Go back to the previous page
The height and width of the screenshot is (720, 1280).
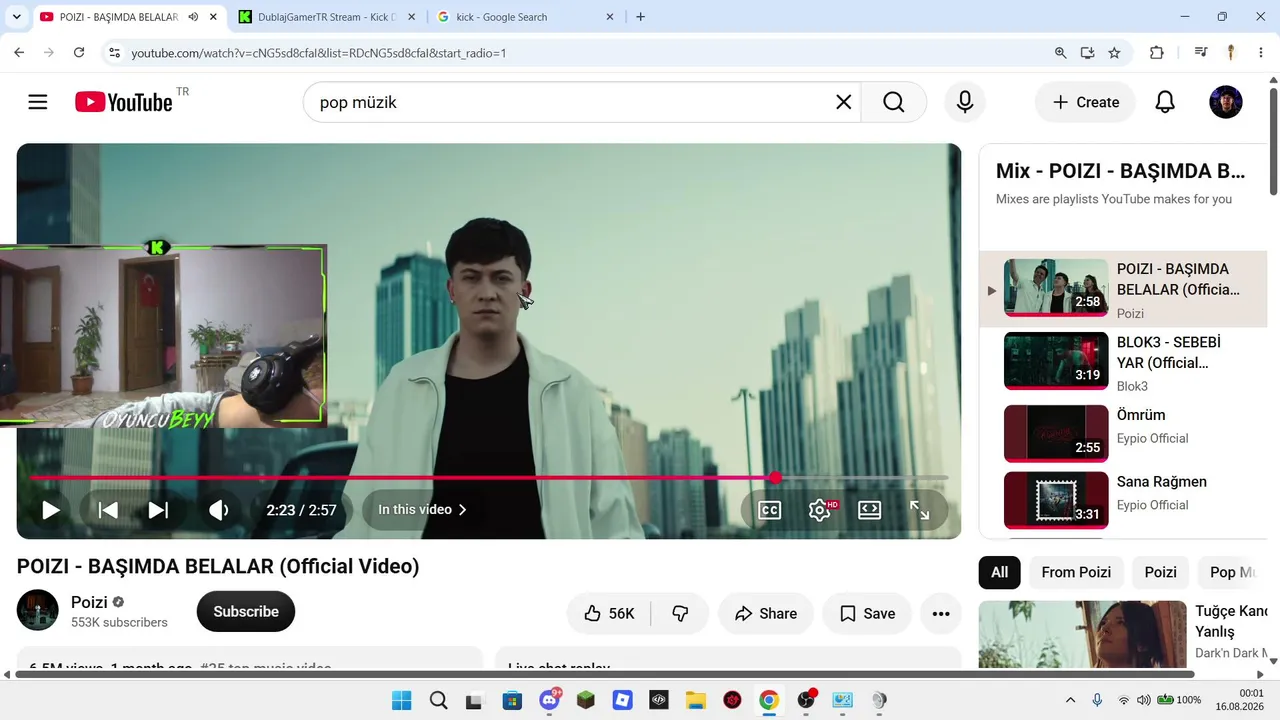pyautogui.click(x=19, y=52)
